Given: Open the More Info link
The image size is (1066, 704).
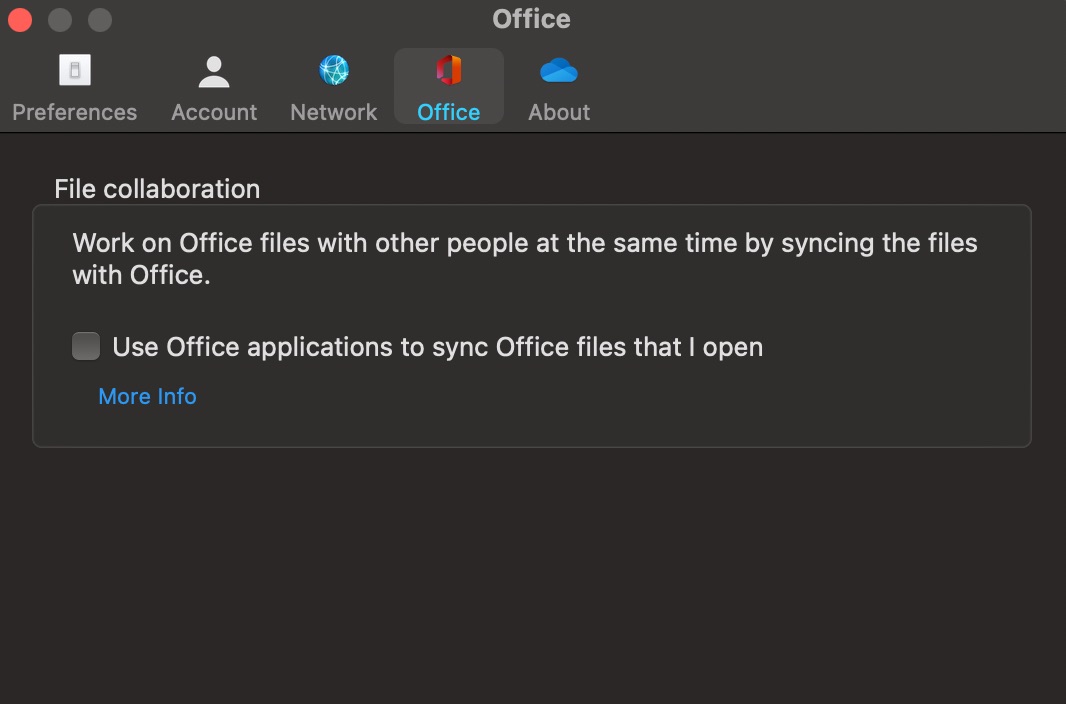Looking at the screenshot, I should click(147, 396).
